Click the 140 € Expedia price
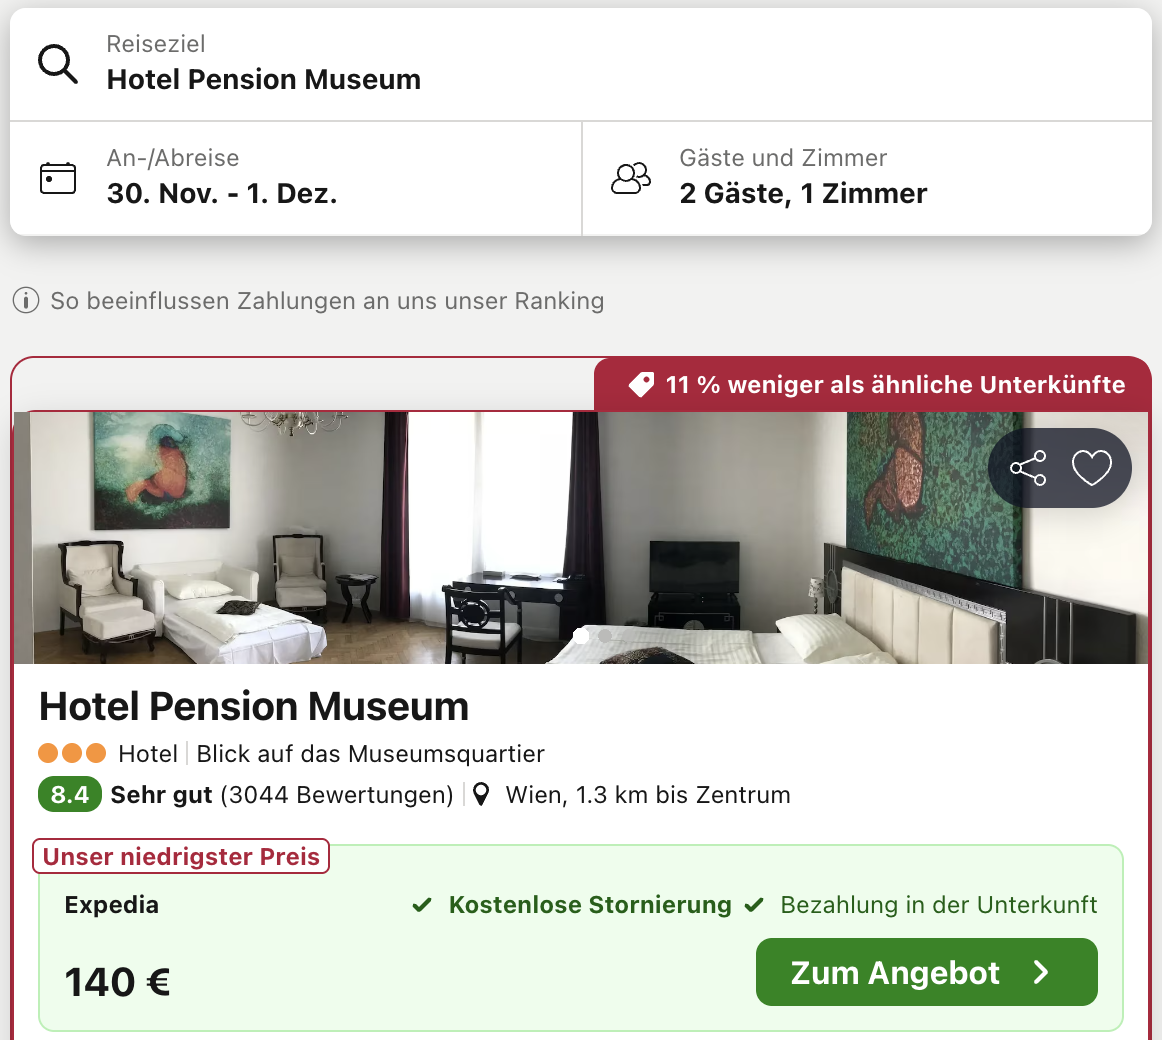This screenshot has height=1040, width=1162. 117,982
